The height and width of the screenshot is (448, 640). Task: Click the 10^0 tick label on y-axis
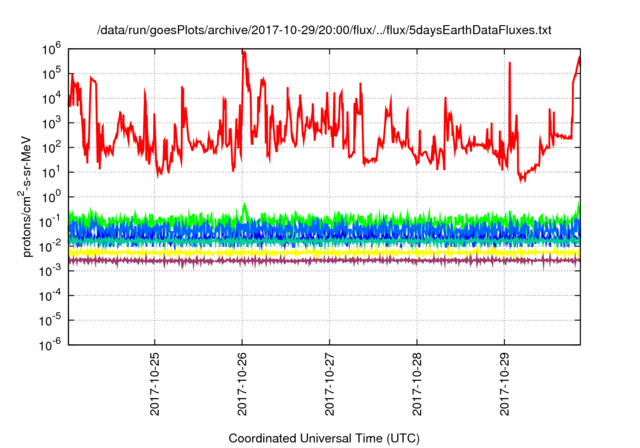(x=51, y=197)
